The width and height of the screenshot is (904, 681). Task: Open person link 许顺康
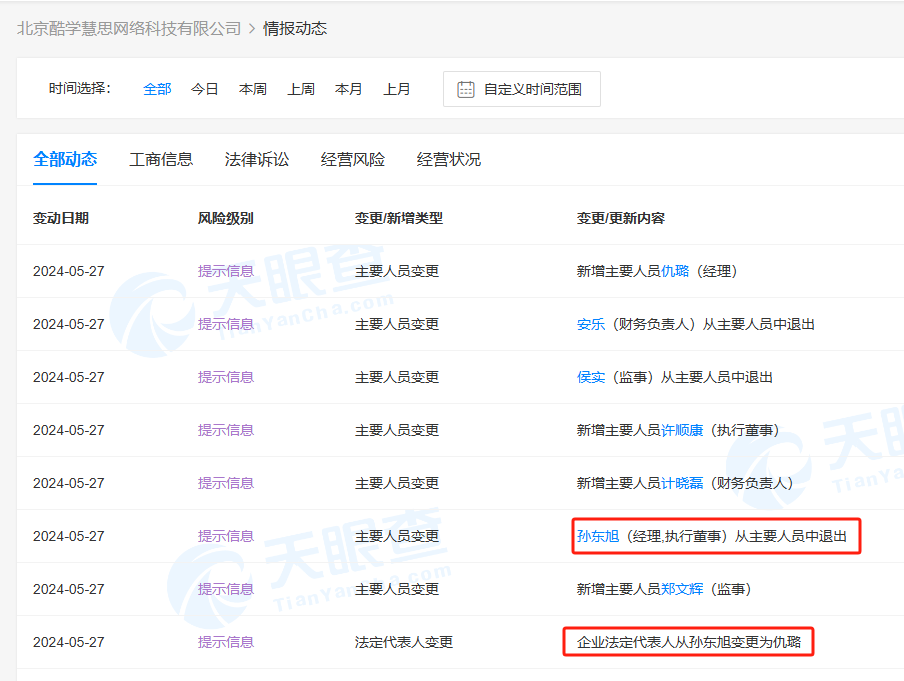[x=683, y=430]
